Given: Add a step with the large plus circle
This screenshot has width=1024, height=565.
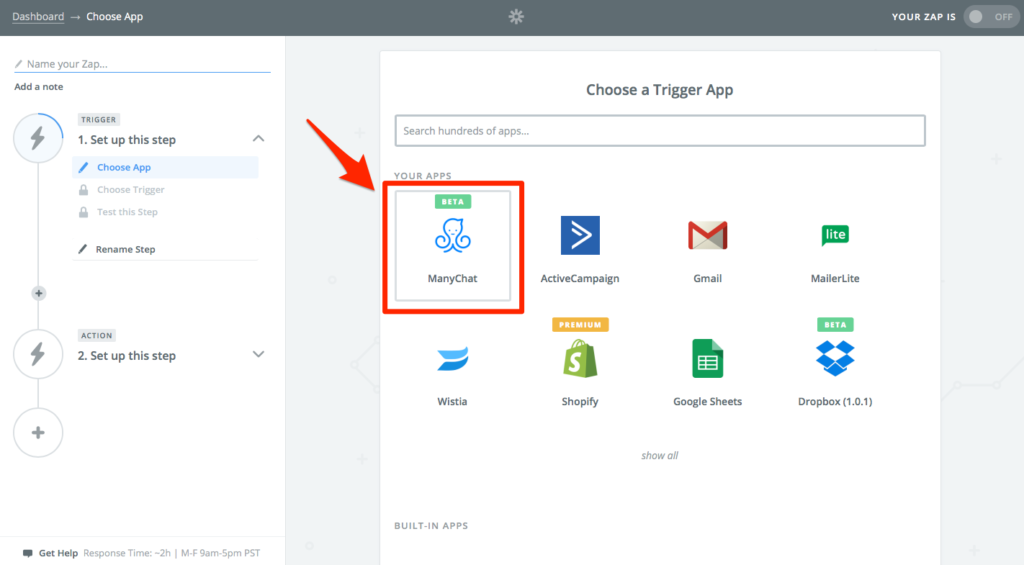Looking at the screenshot, I should coord(38,432).
